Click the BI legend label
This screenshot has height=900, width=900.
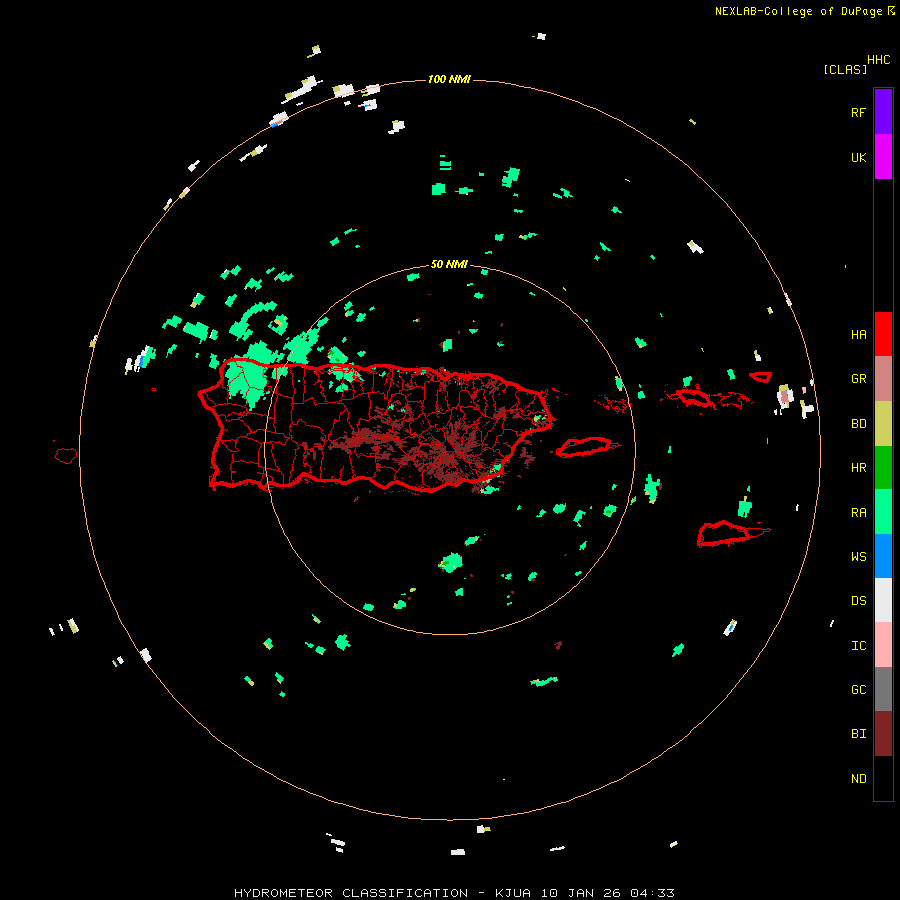858,734
